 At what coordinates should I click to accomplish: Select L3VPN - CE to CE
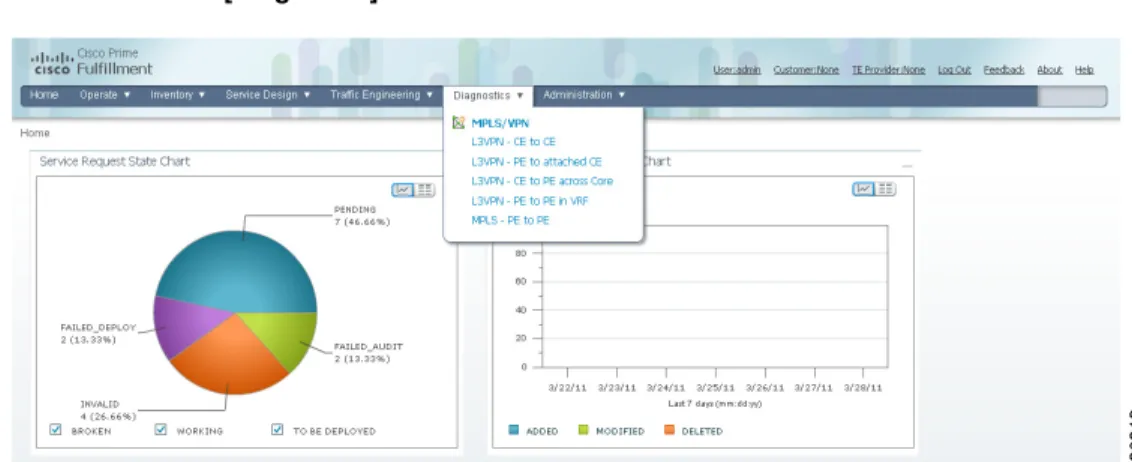pyautogui.click(x=513, y=141)
